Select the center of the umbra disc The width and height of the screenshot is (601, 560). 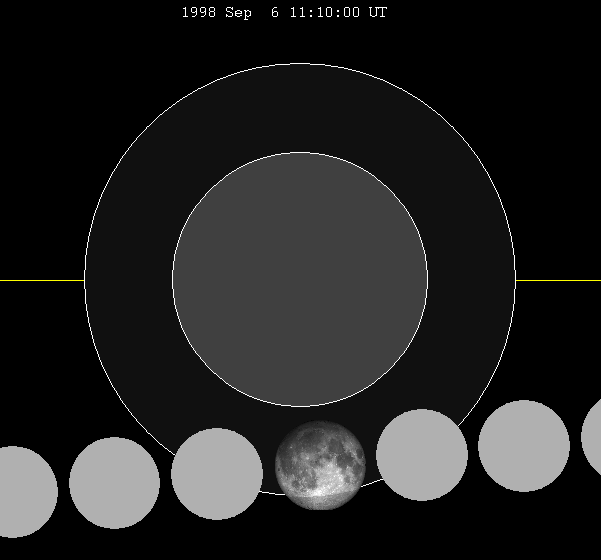pyautogui.click(x=300, y=280)
